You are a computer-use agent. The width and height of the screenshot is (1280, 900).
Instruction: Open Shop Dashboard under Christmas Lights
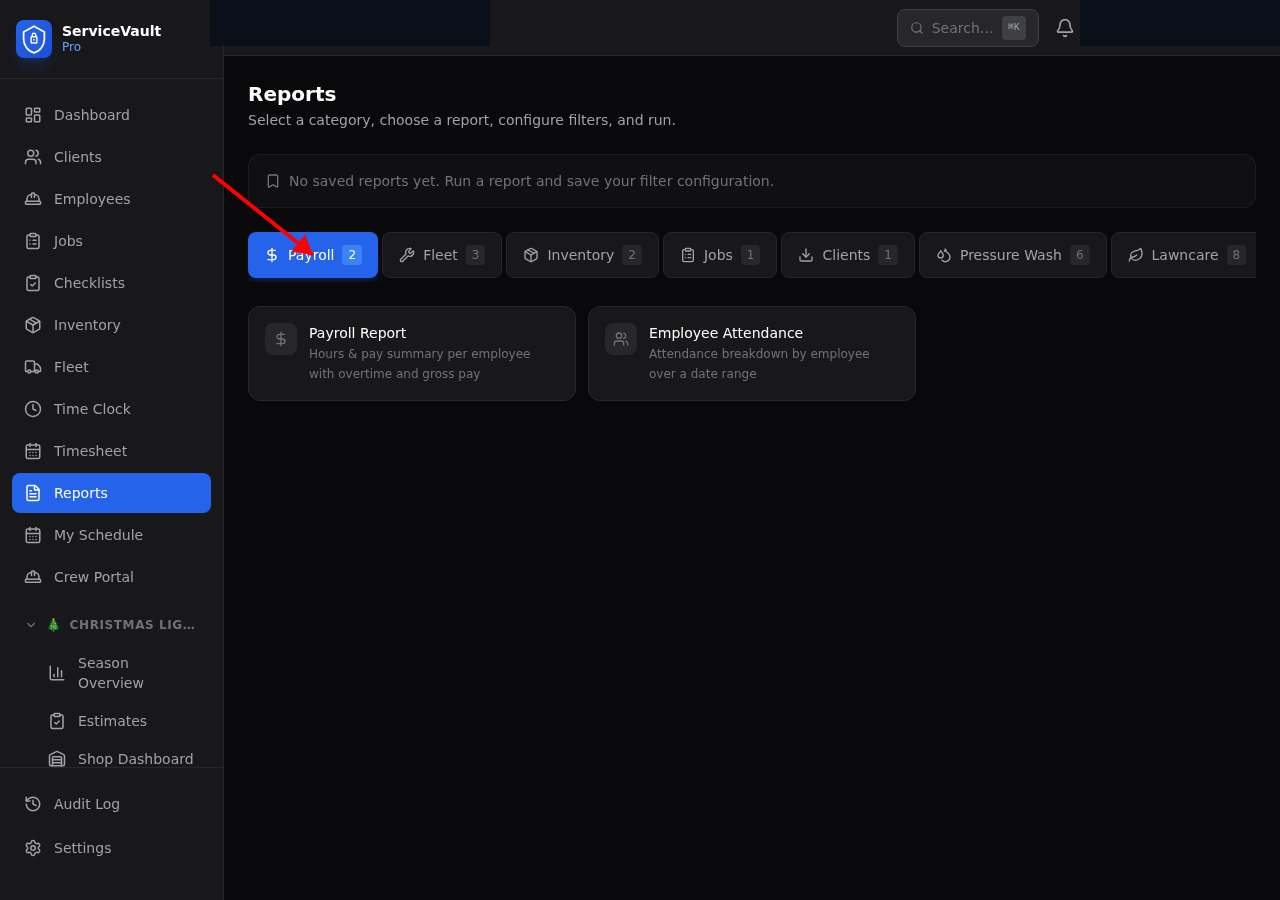pyautogui.click(x=135, y=759)
